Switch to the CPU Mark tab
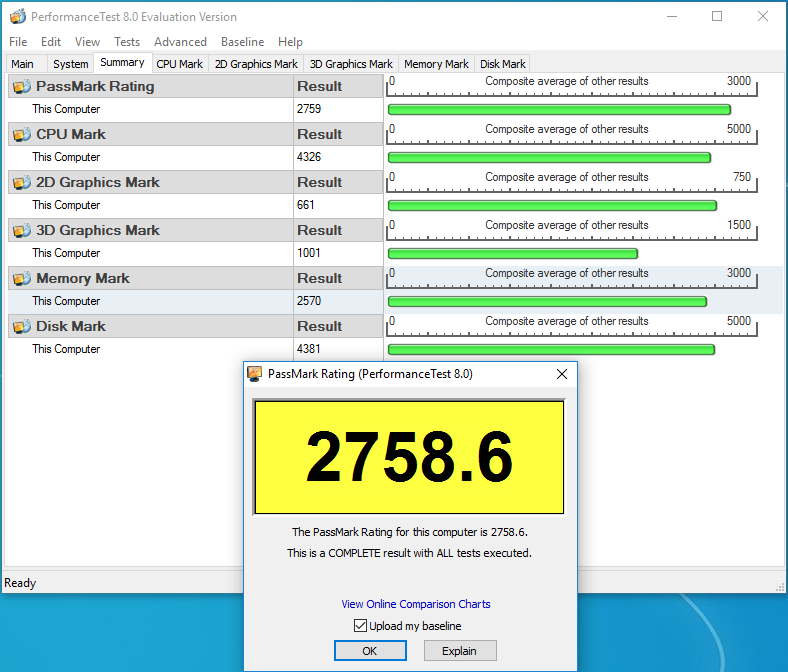The image size is (788, 672). (179, 64)
